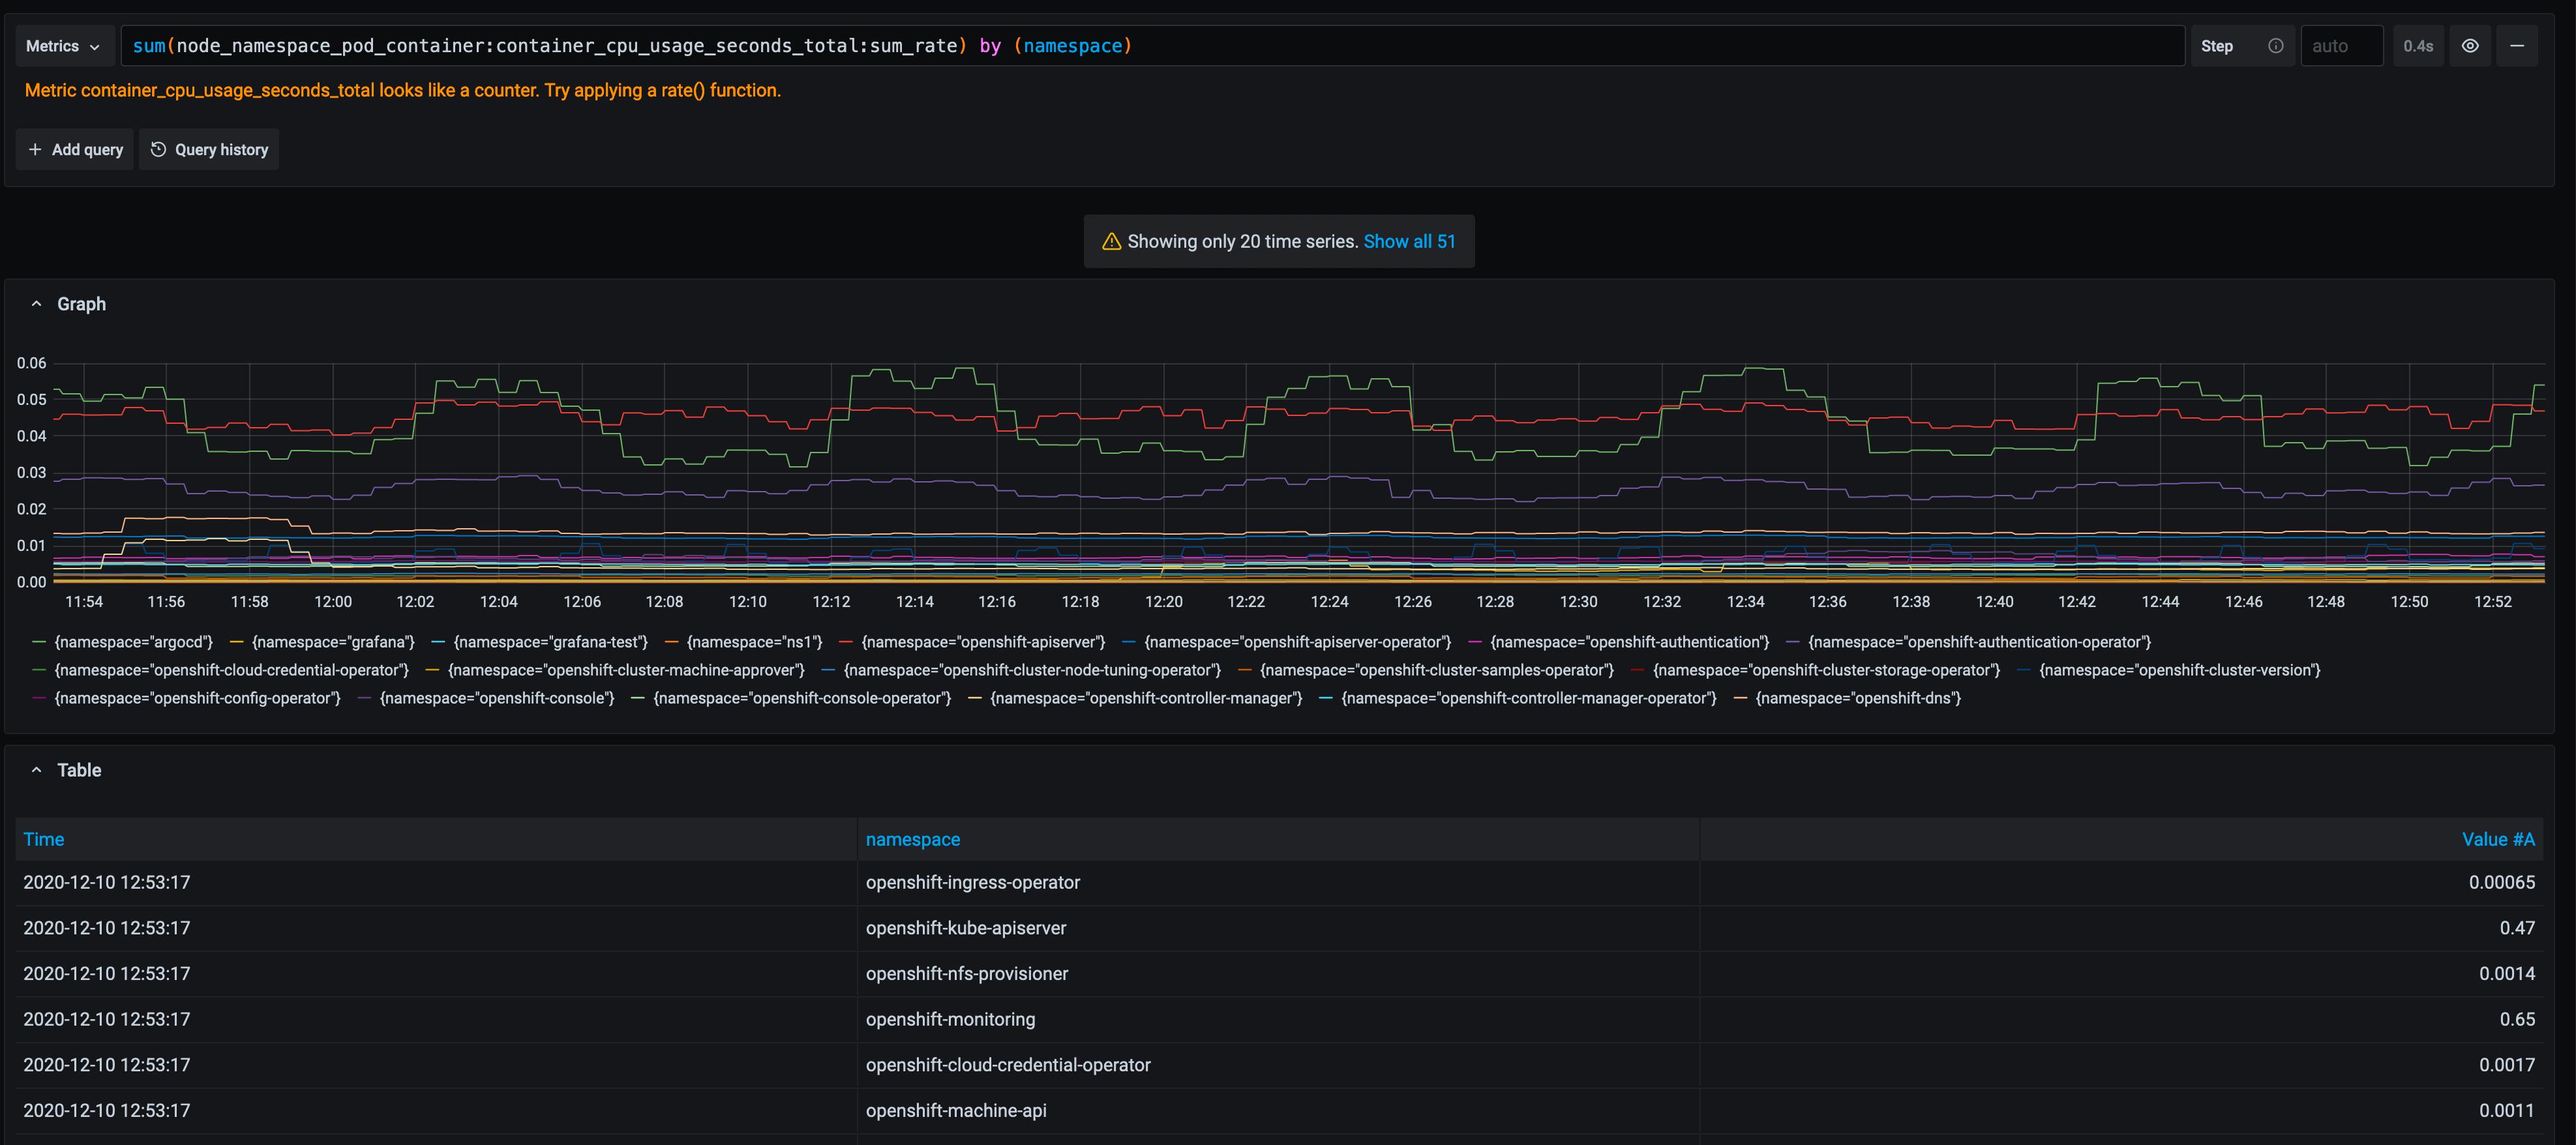
Task: Open the Metrics dropdown
Action: click(x=62, y=46)
